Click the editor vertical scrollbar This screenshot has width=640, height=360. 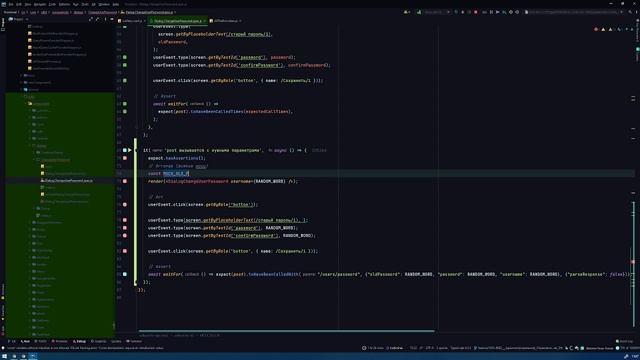[634, 265]
